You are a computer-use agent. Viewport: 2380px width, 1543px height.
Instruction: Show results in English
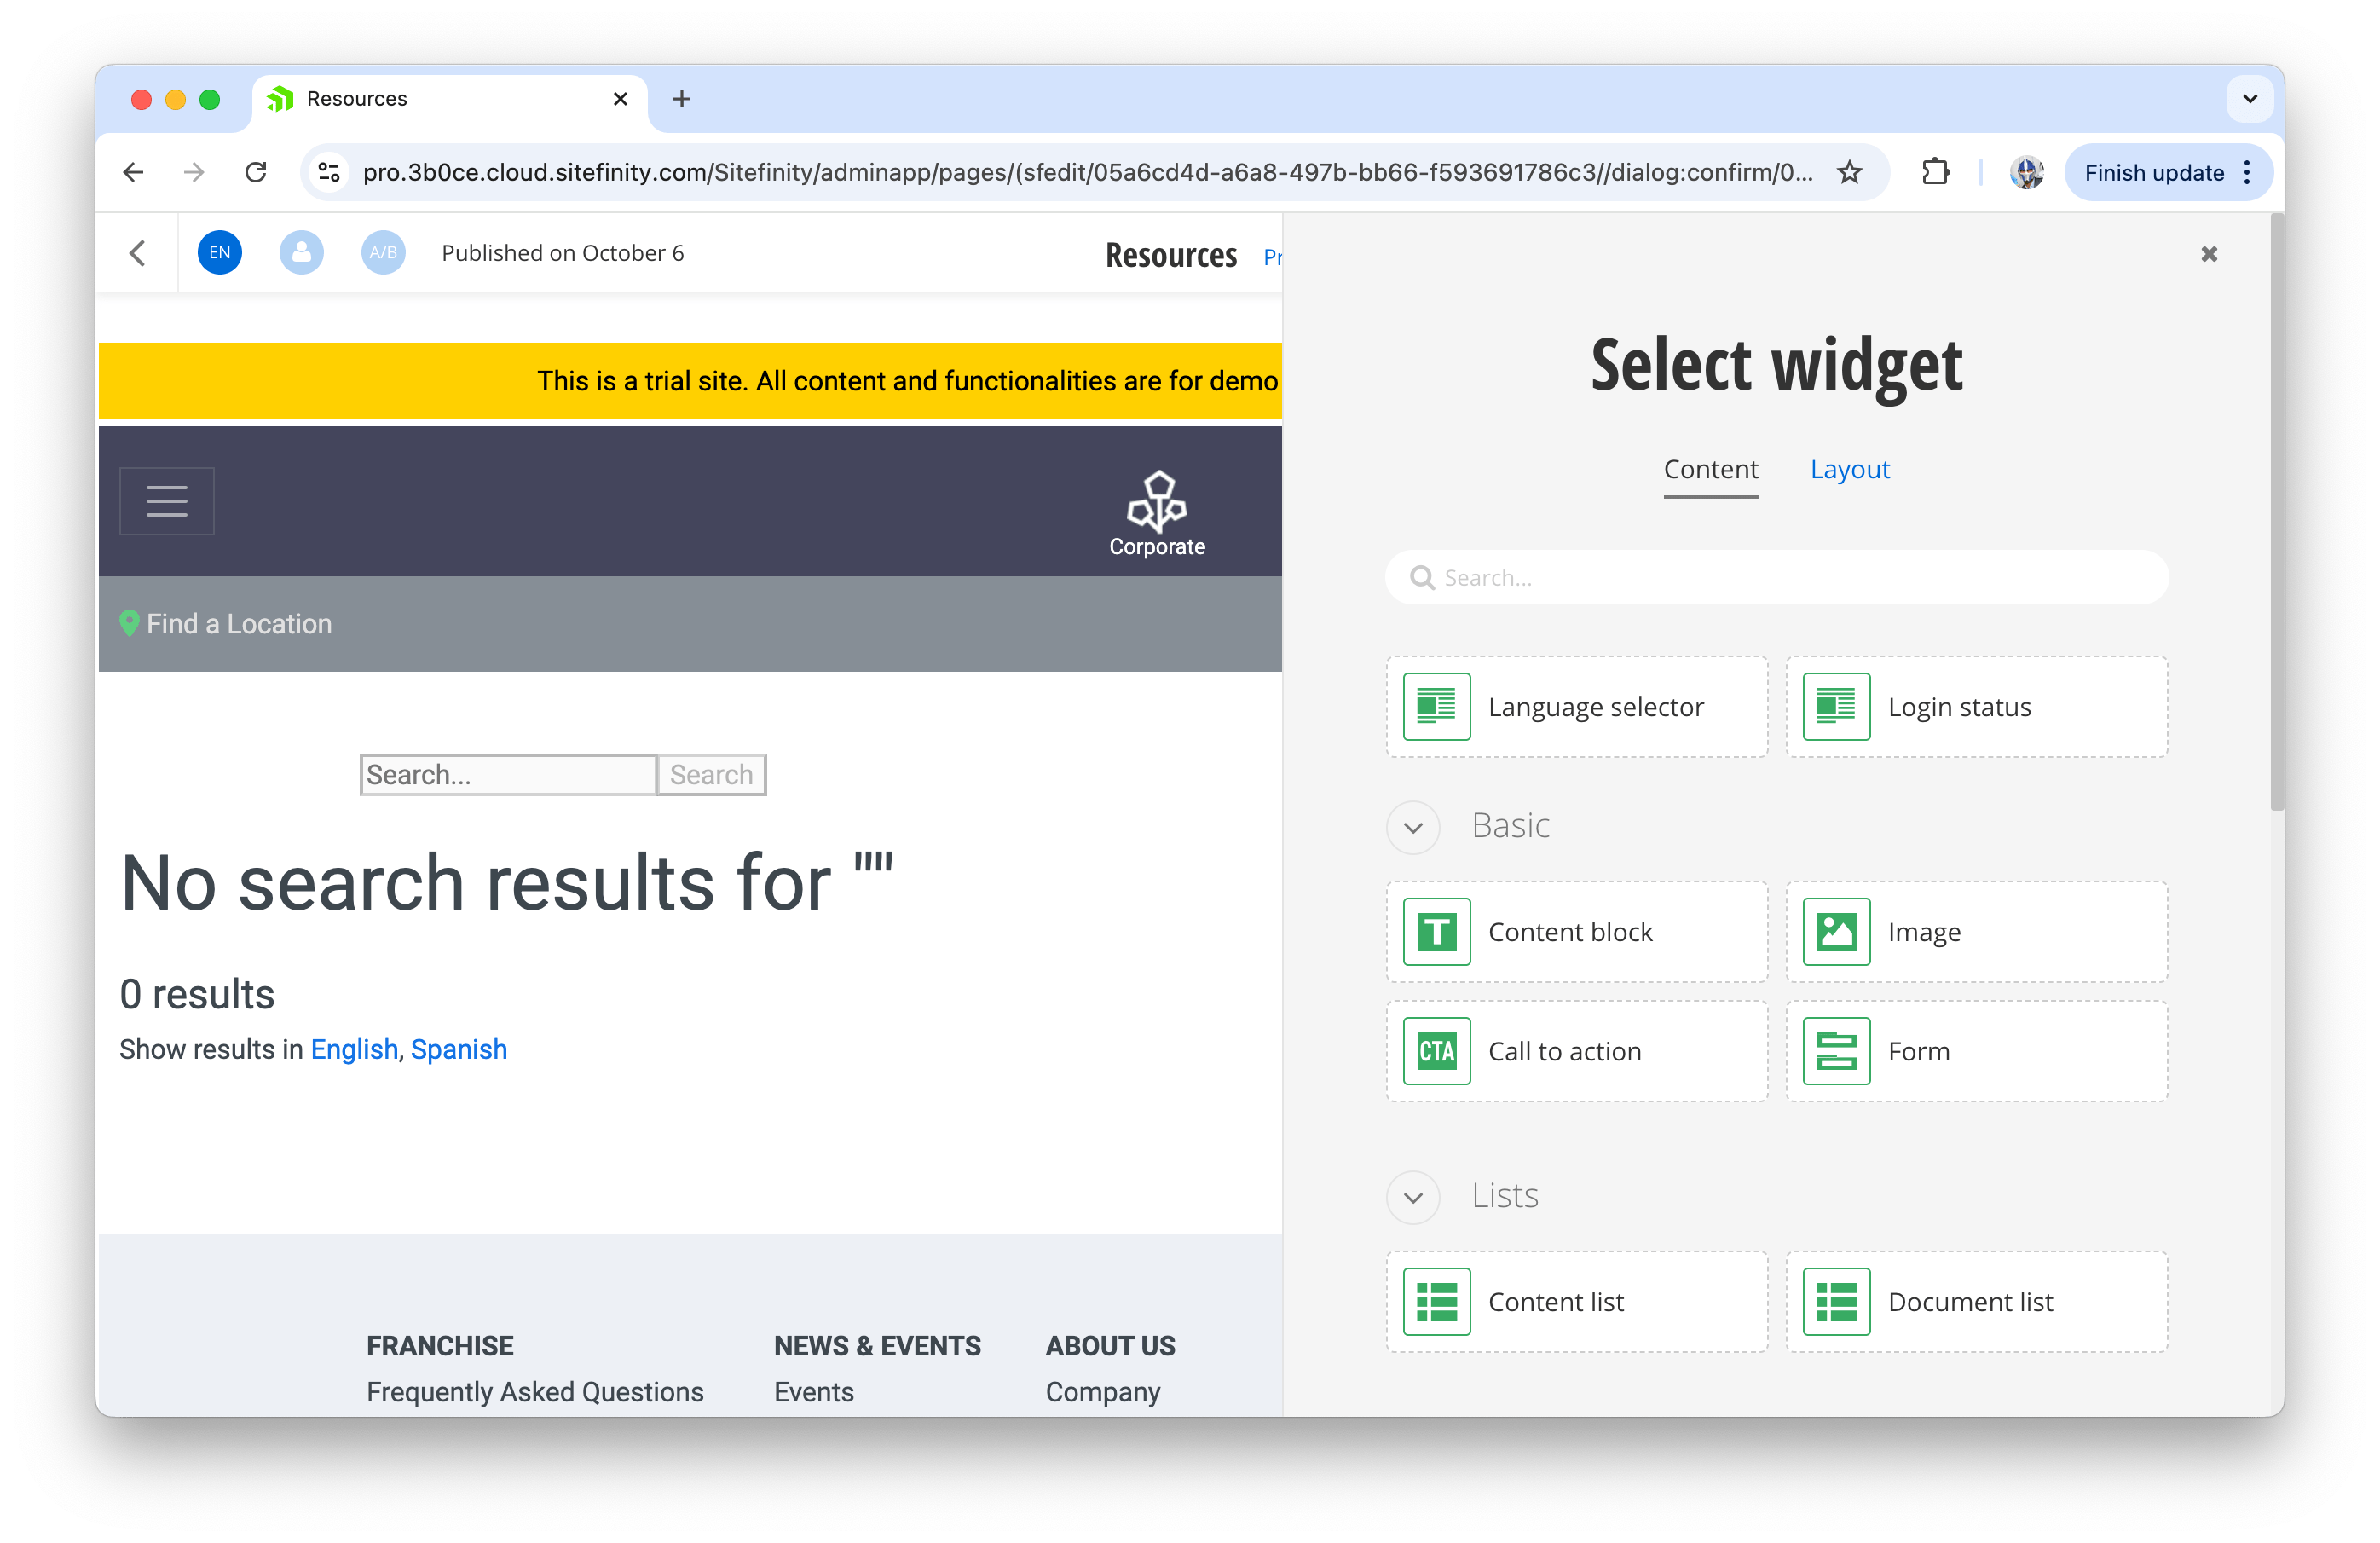pyautogui.click(x=354, y=1049)
